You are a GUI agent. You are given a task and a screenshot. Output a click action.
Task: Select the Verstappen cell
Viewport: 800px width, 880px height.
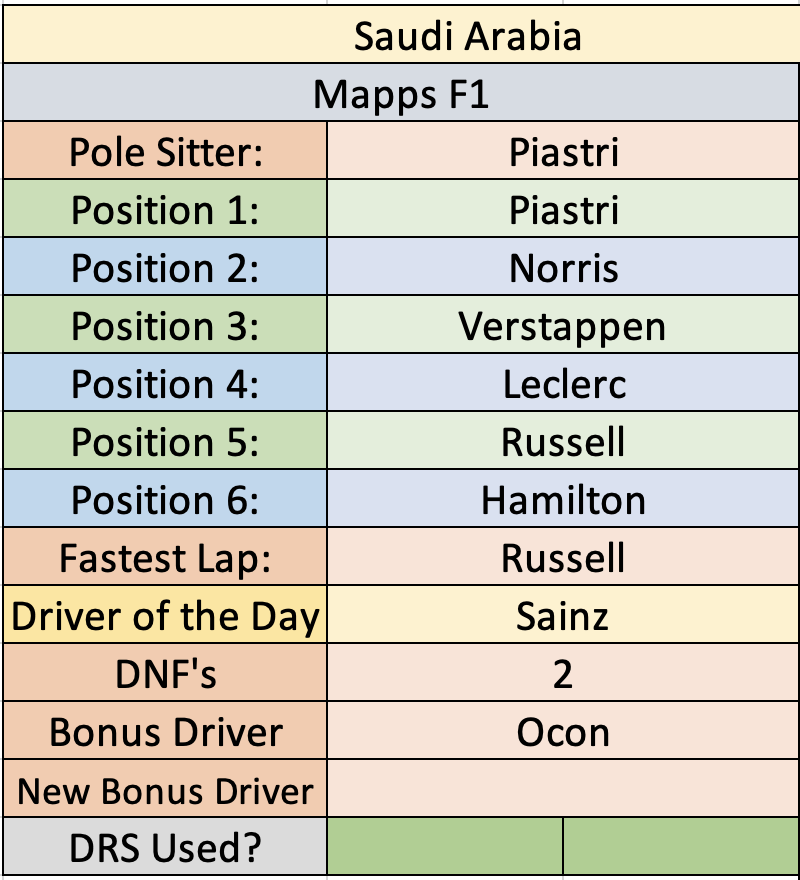564,324
